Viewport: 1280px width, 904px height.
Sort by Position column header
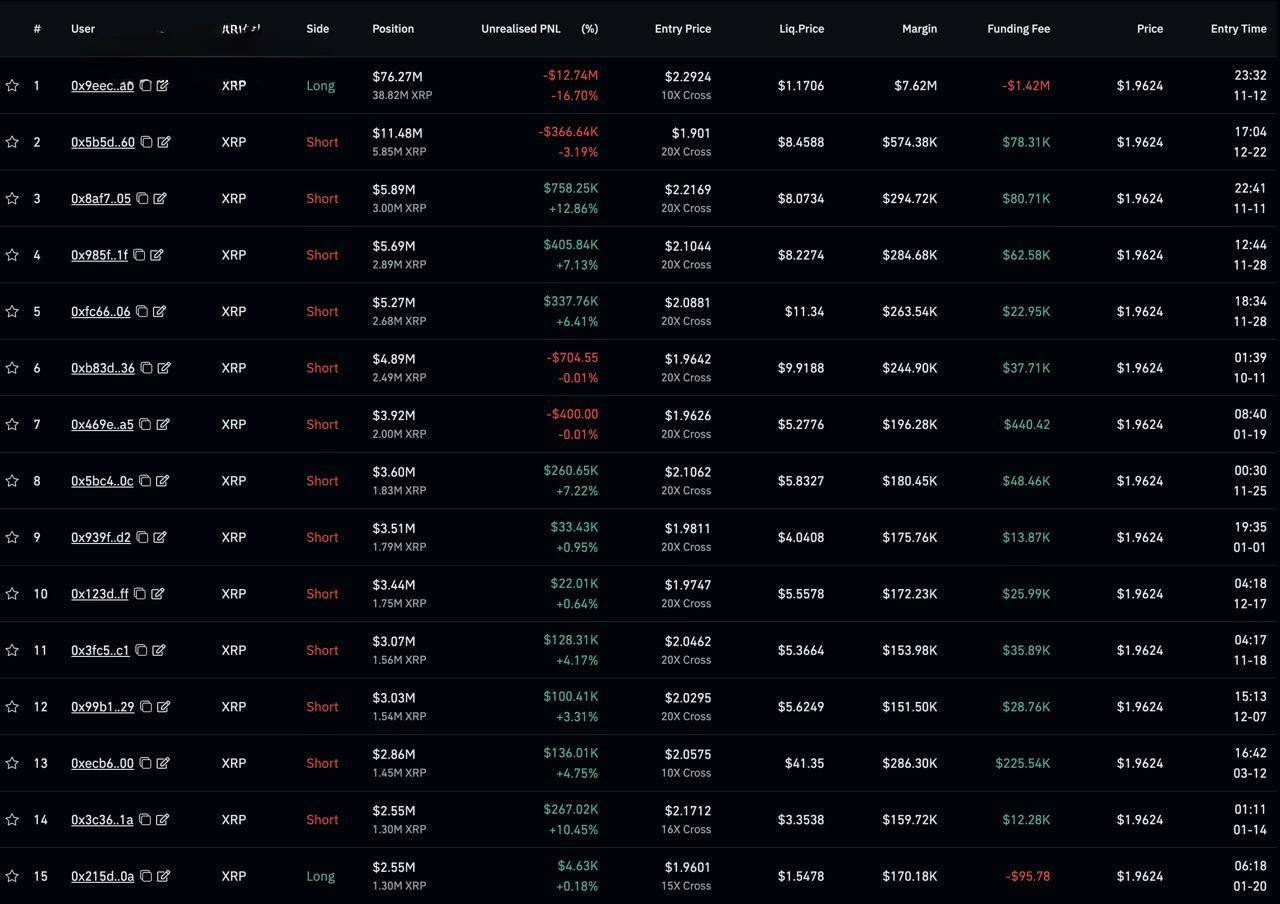pyautogui.click(x=393, y=29)
